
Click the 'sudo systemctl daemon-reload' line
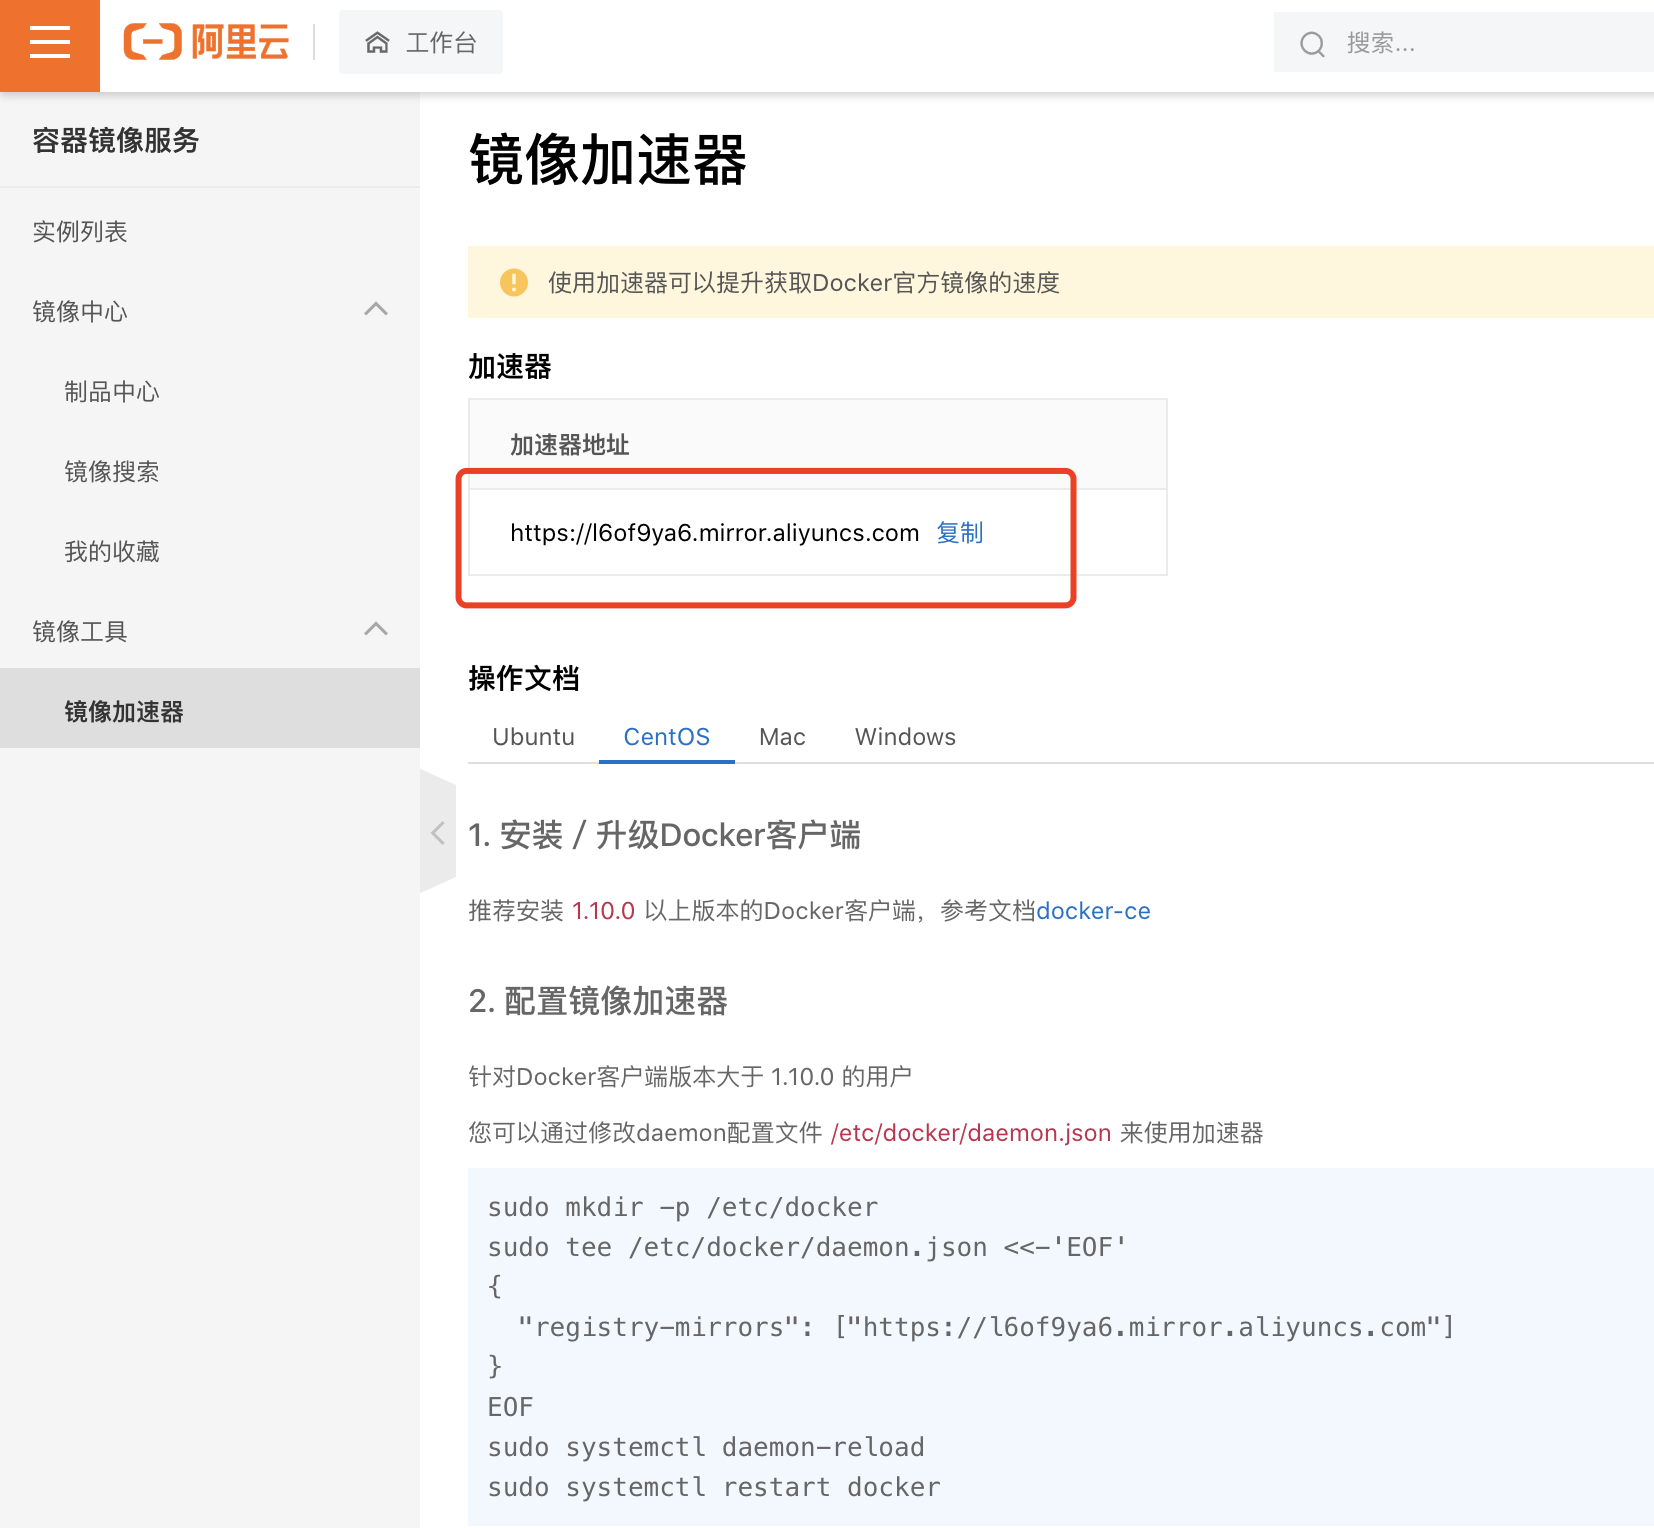[706, 1447]
